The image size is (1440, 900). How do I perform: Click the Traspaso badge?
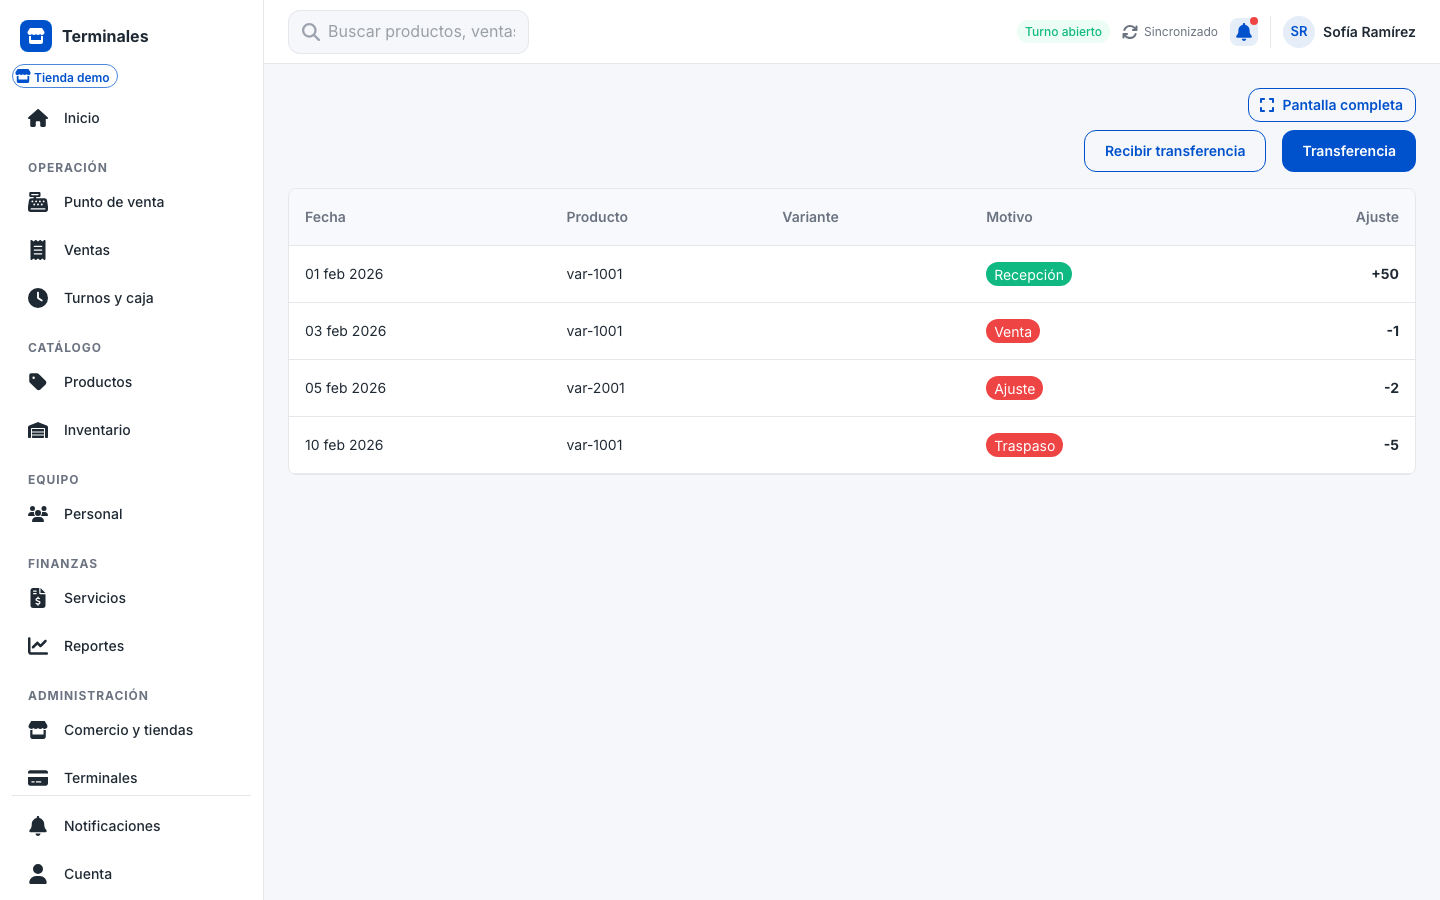(1024, 445)
